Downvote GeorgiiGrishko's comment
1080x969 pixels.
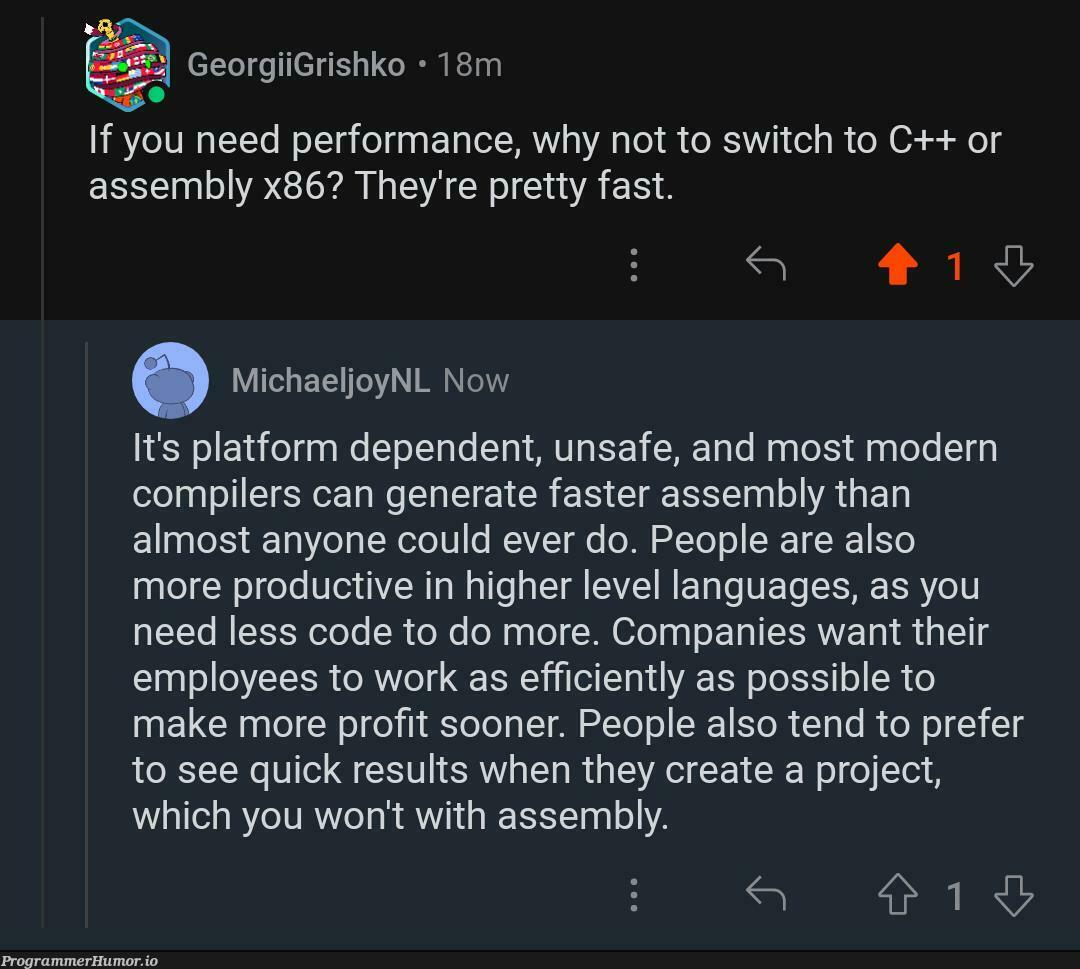pos(1013,266)
